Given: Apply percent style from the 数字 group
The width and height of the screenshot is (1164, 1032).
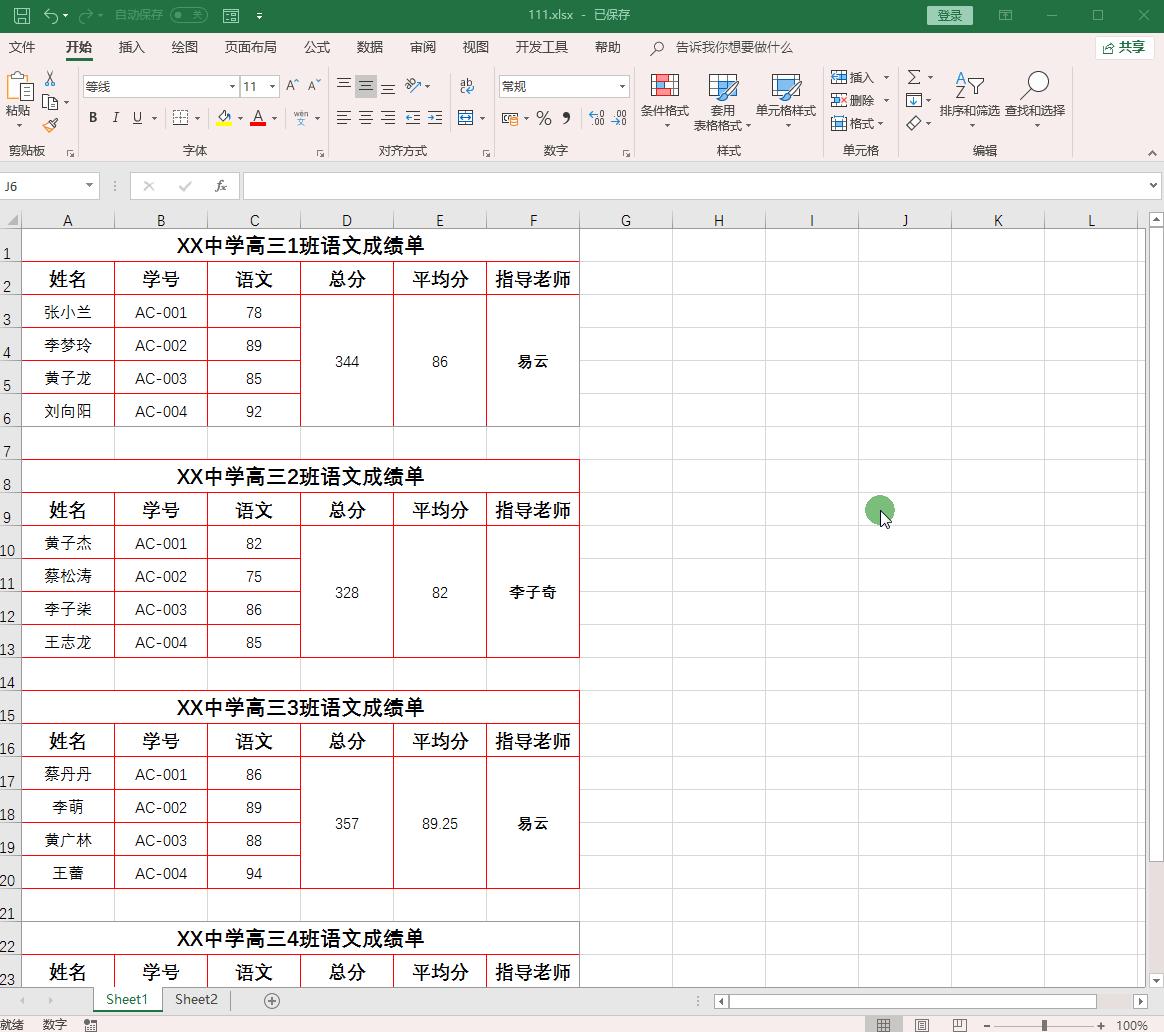Looking at the screenshot, I should point(545,119).
